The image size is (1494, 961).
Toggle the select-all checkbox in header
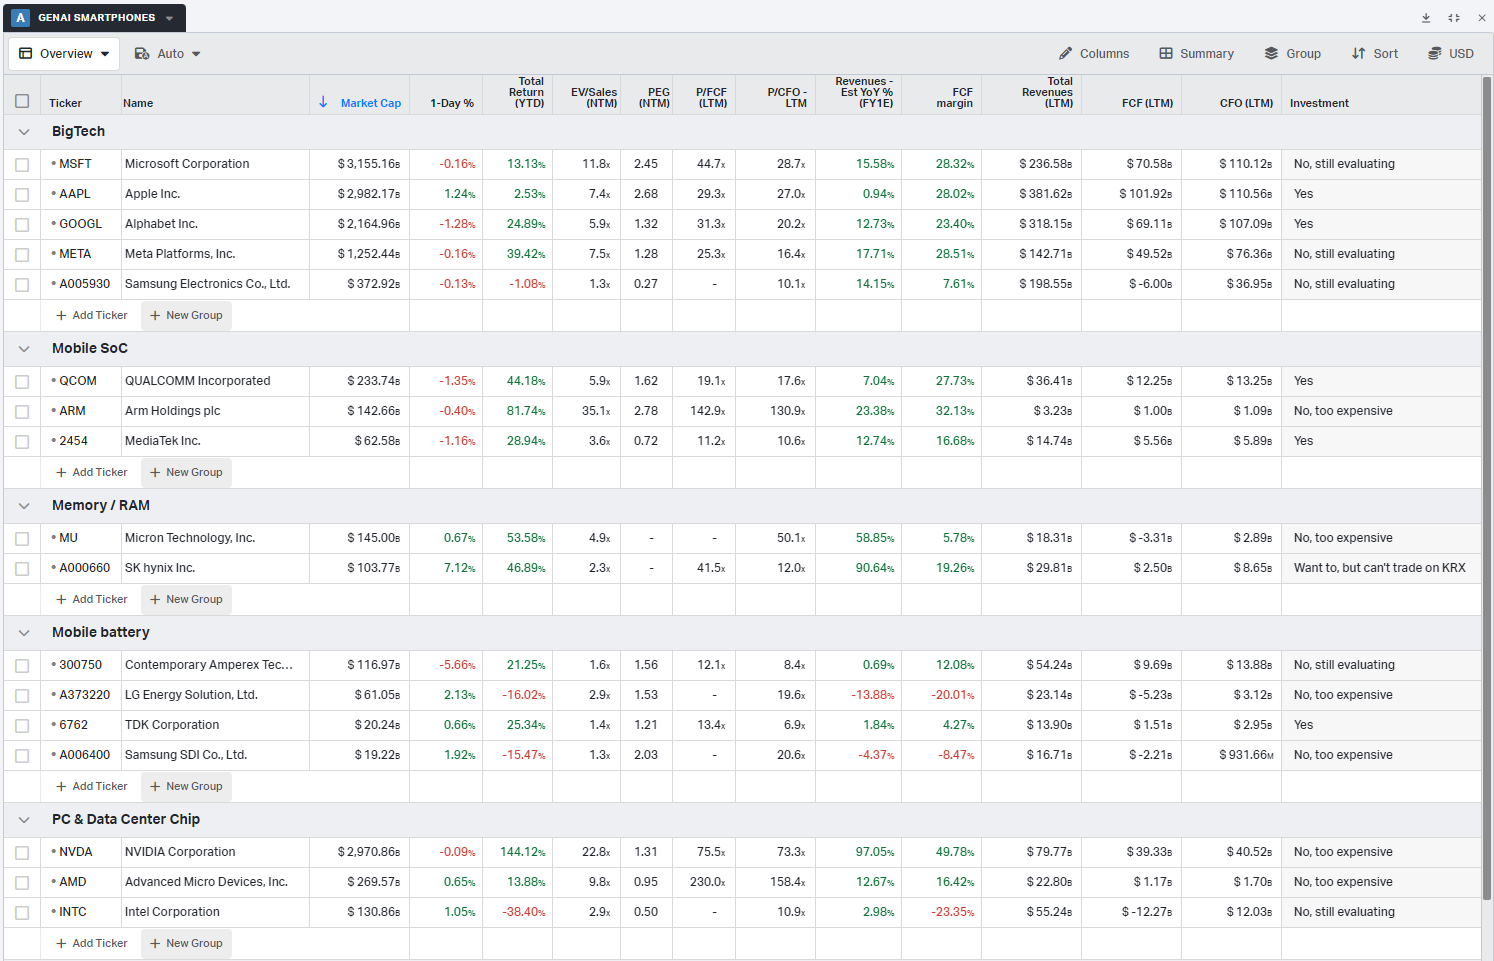pos(22,101)
